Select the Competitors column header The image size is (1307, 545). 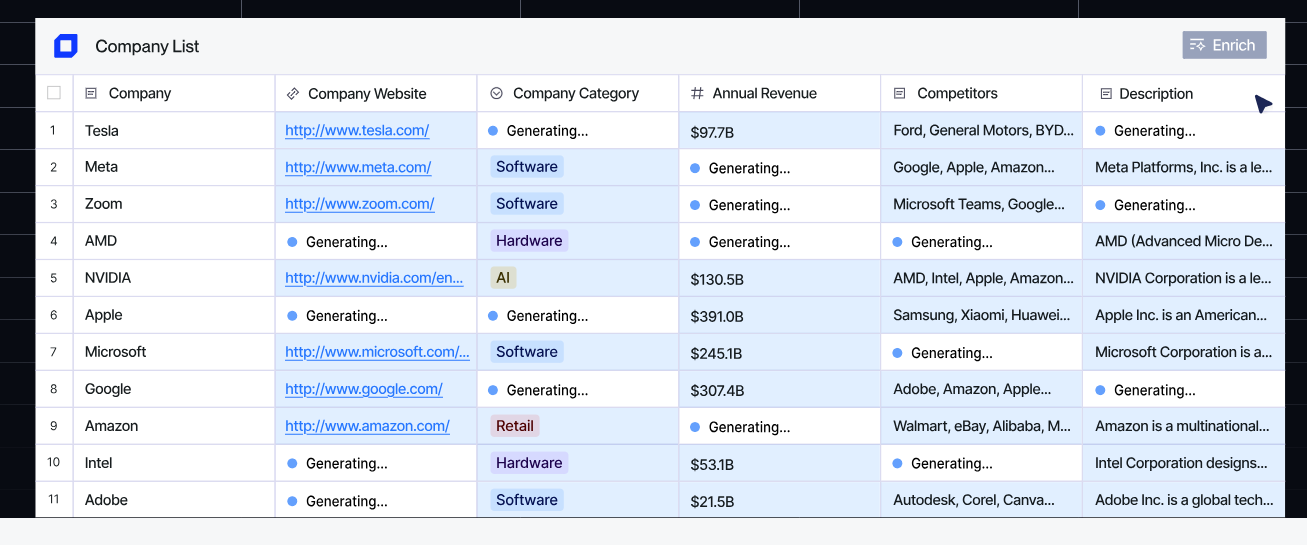click(x=982, y=93)
